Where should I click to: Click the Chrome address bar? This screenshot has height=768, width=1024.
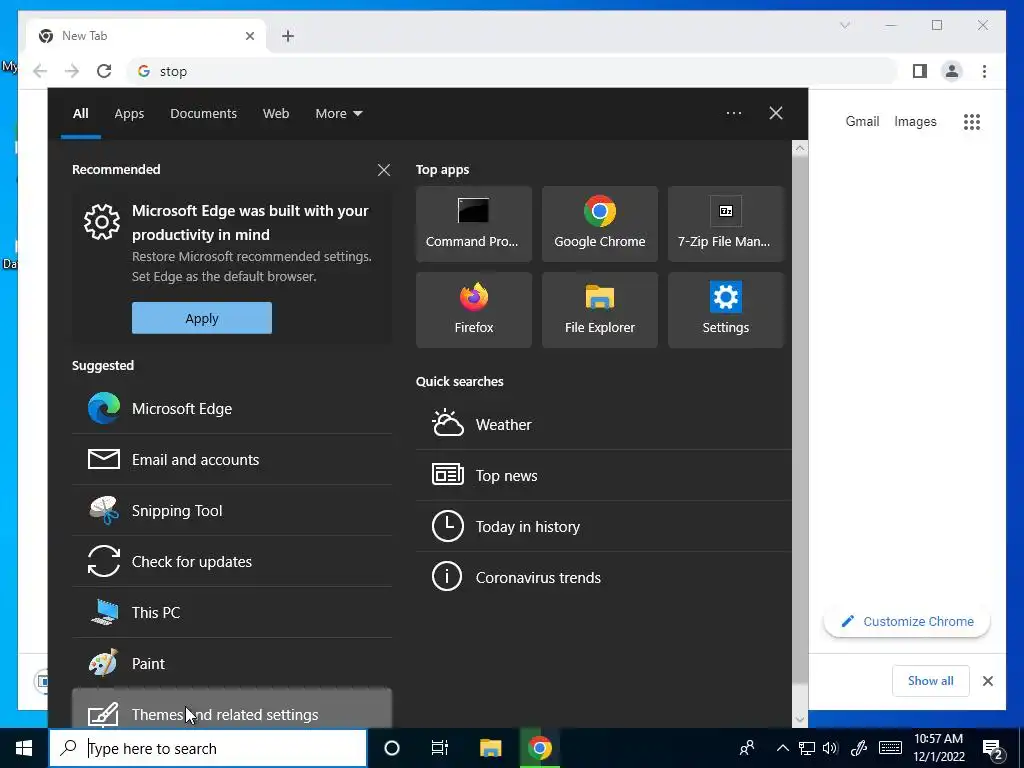coord(513,71)
